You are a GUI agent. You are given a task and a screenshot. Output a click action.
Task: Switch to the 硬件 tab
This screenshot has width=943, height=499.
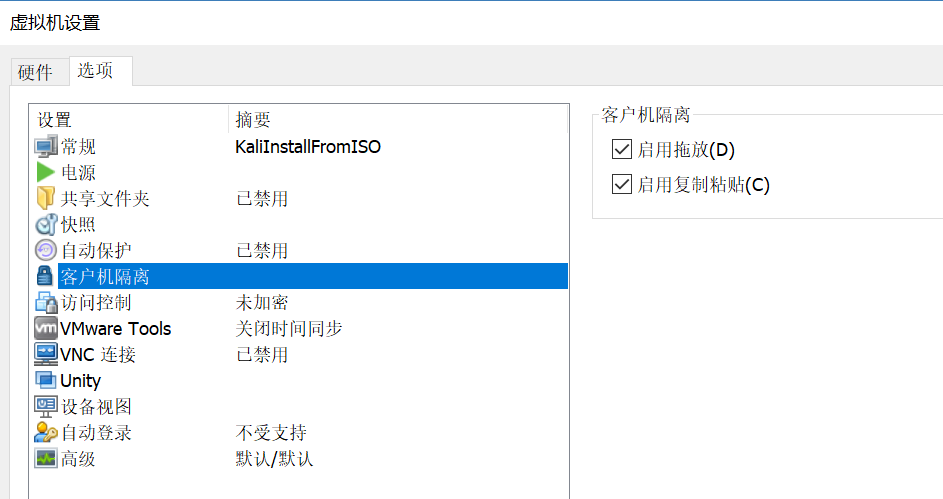35,72
